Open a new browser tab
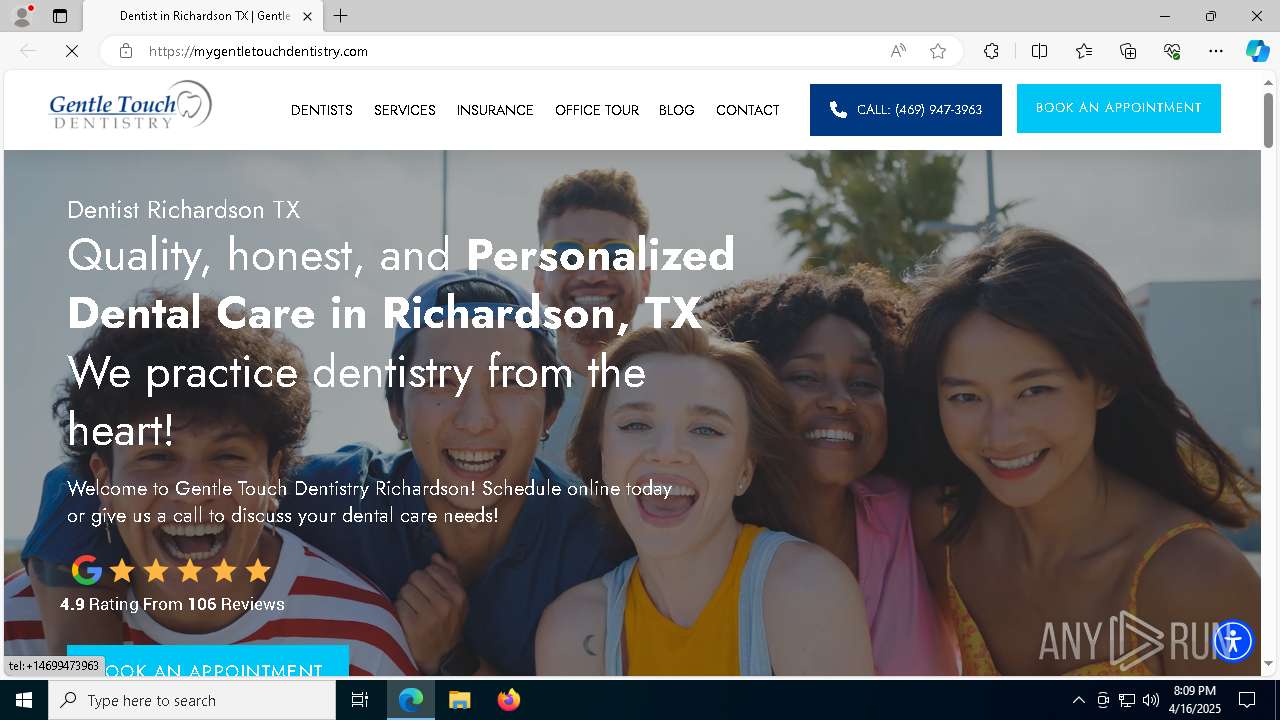The image size is (1280, 720). pos(341,16)
